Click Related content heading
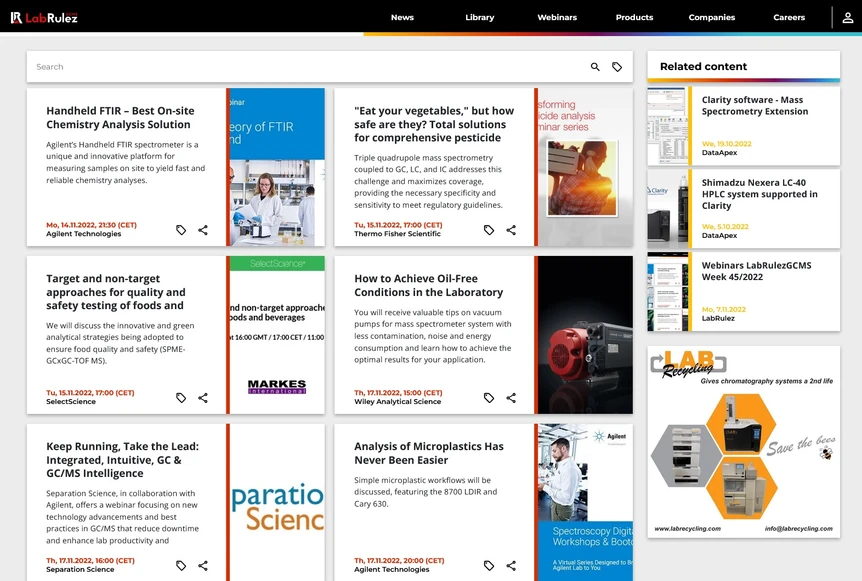Image resolution: width=862 pixels, height=581 pixels. [703, 67]
